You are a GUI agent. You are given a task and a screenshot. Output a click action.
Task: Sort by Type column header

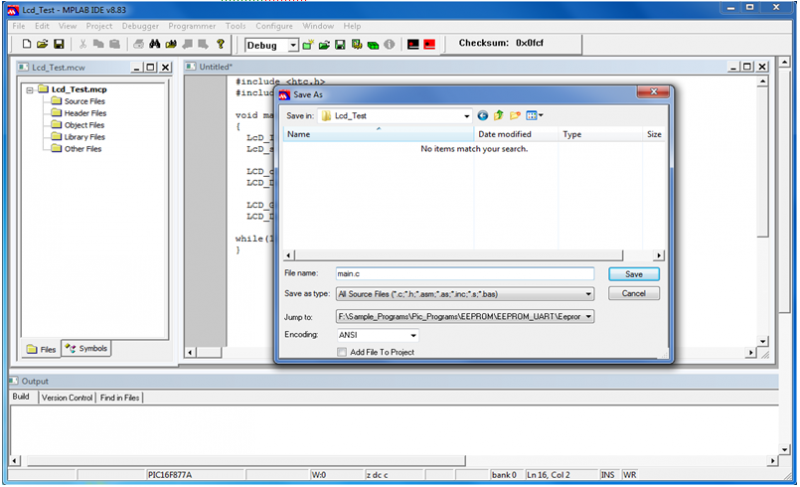(600, 134)
